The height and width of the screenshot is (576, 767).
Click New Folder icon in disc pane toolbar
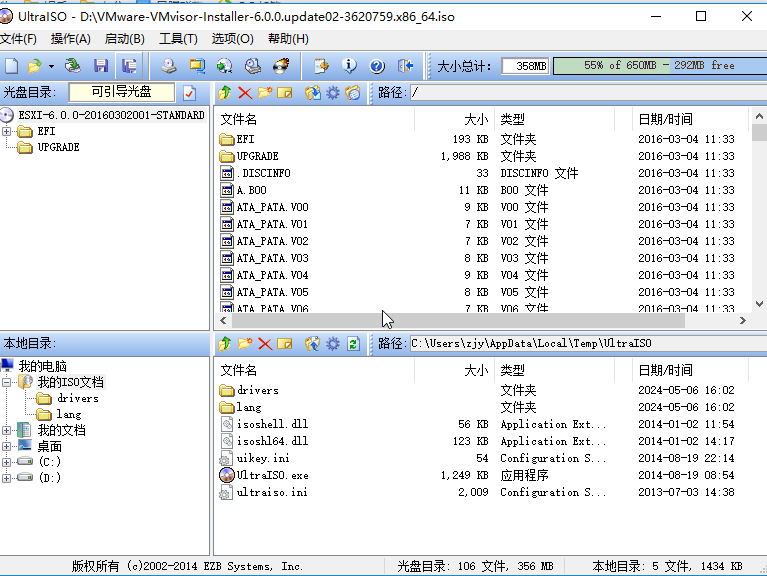[x=265, y=92]
